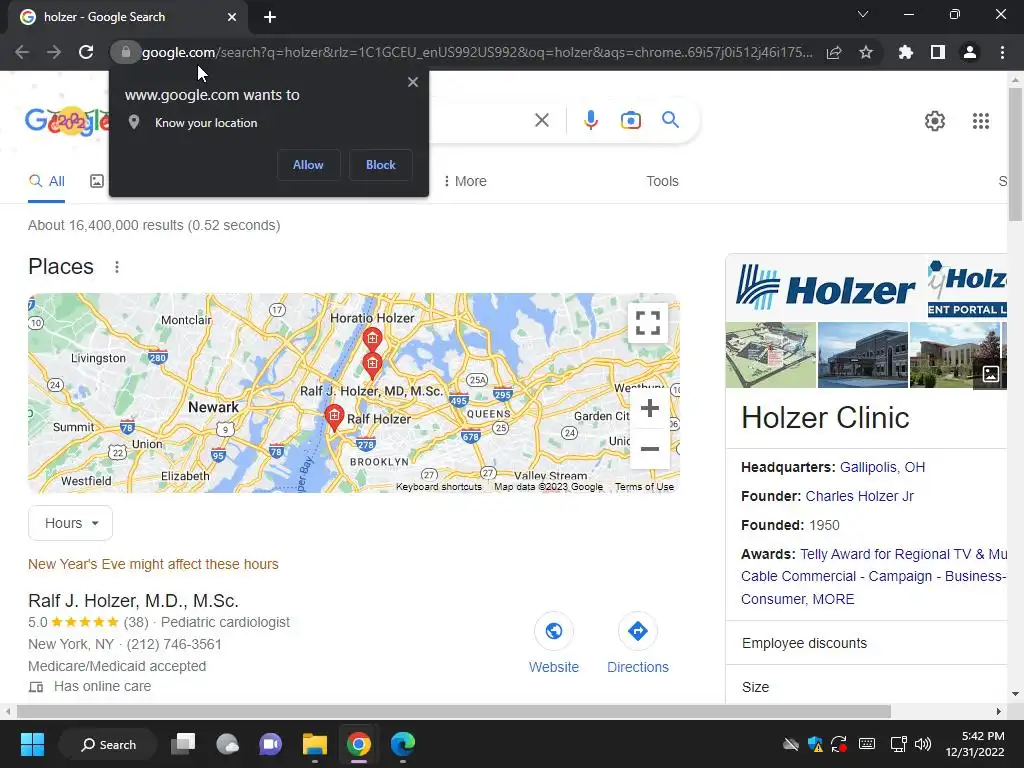Open Places section three-dot options

[x=117, y=267]
